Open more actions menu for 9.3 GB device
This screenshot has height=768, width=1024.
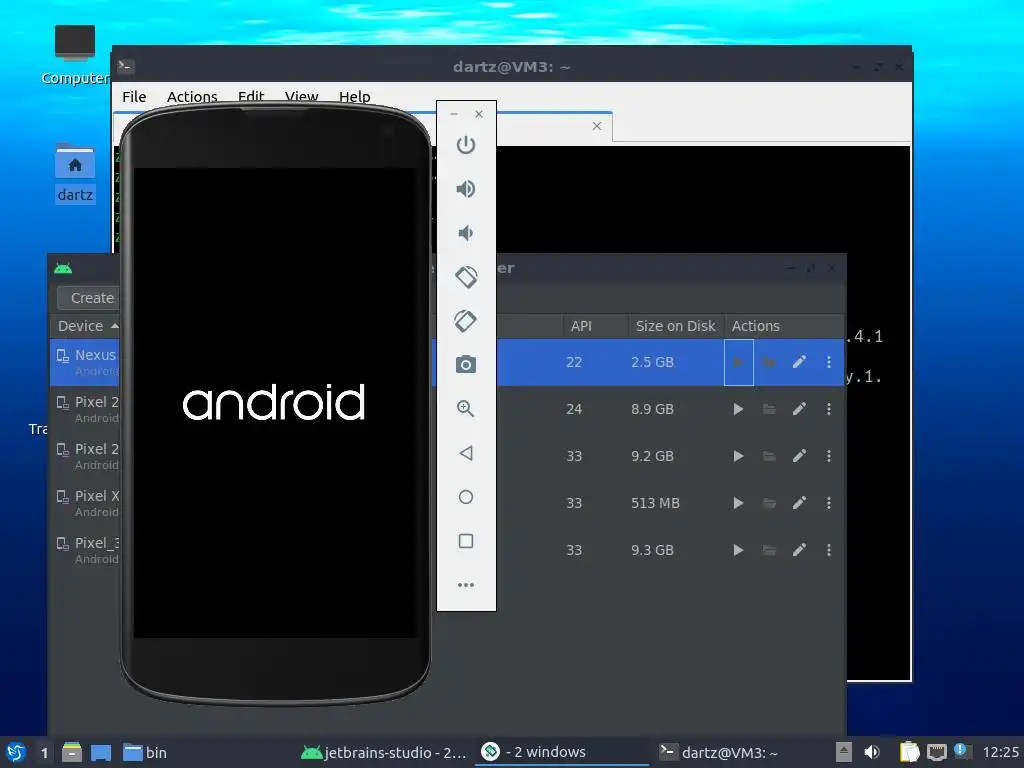(x=829, y=550)
